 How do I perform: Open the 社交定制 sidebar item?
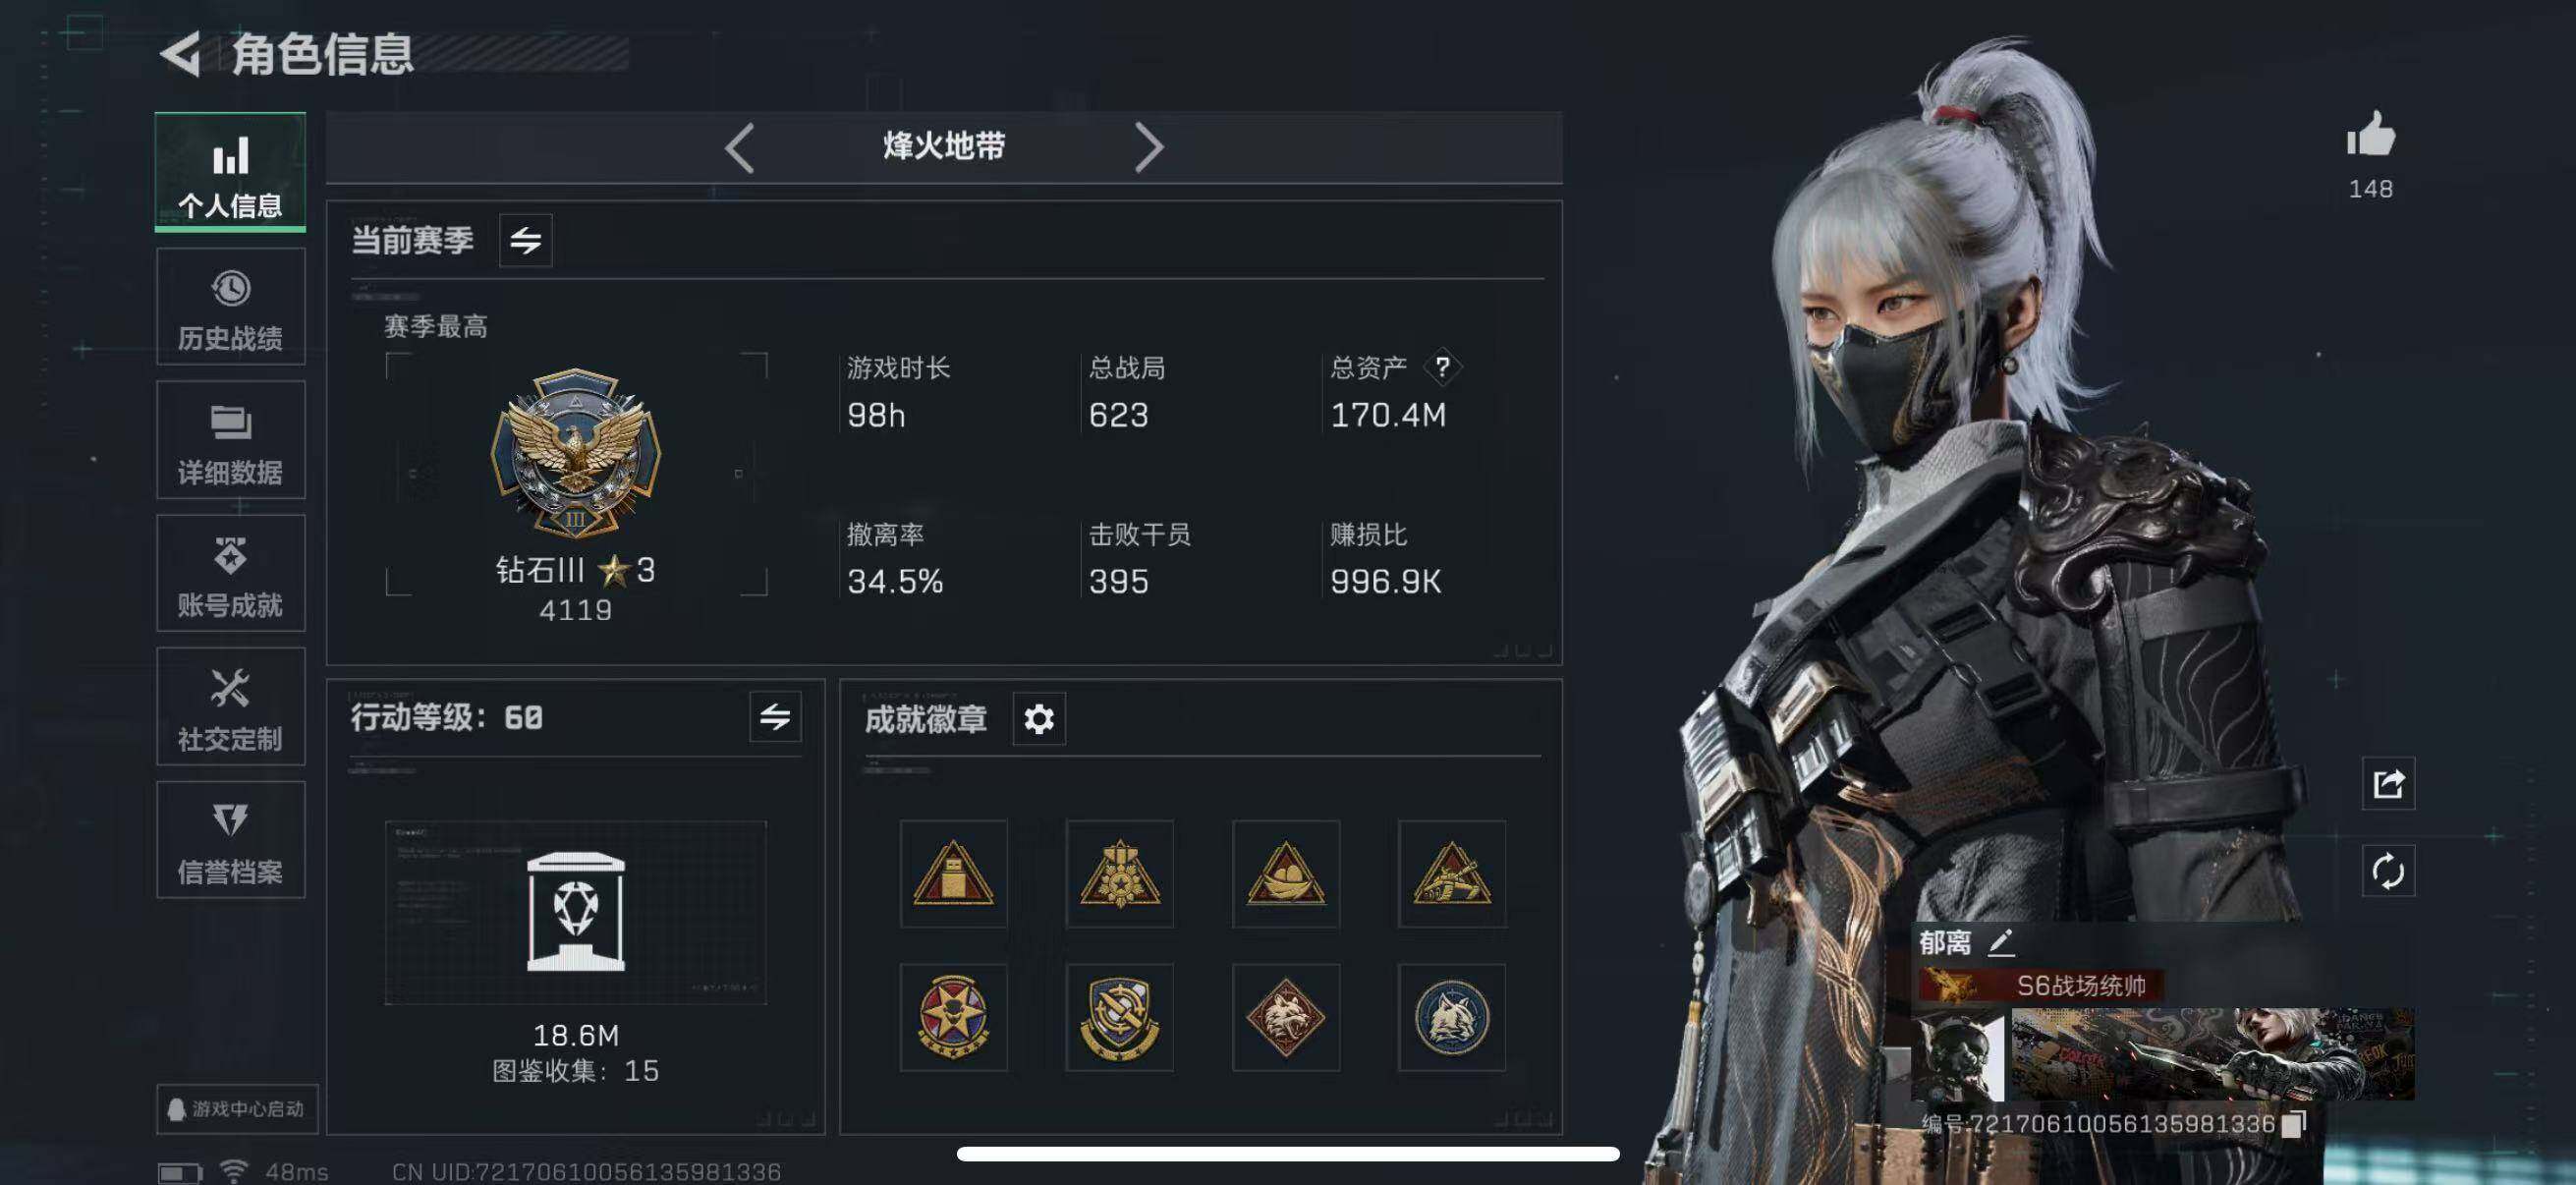click(x=230, y=707)
